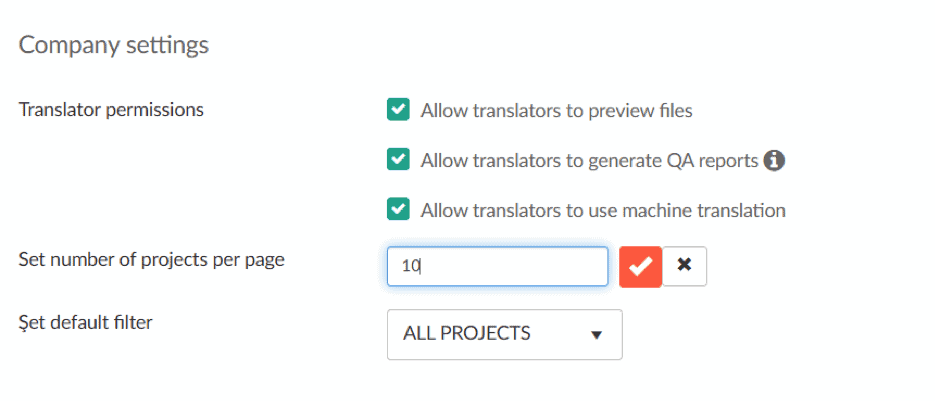
Task: Toggle Allow translators to generate QA reports checkbox
Action: (x=398, y=159)
